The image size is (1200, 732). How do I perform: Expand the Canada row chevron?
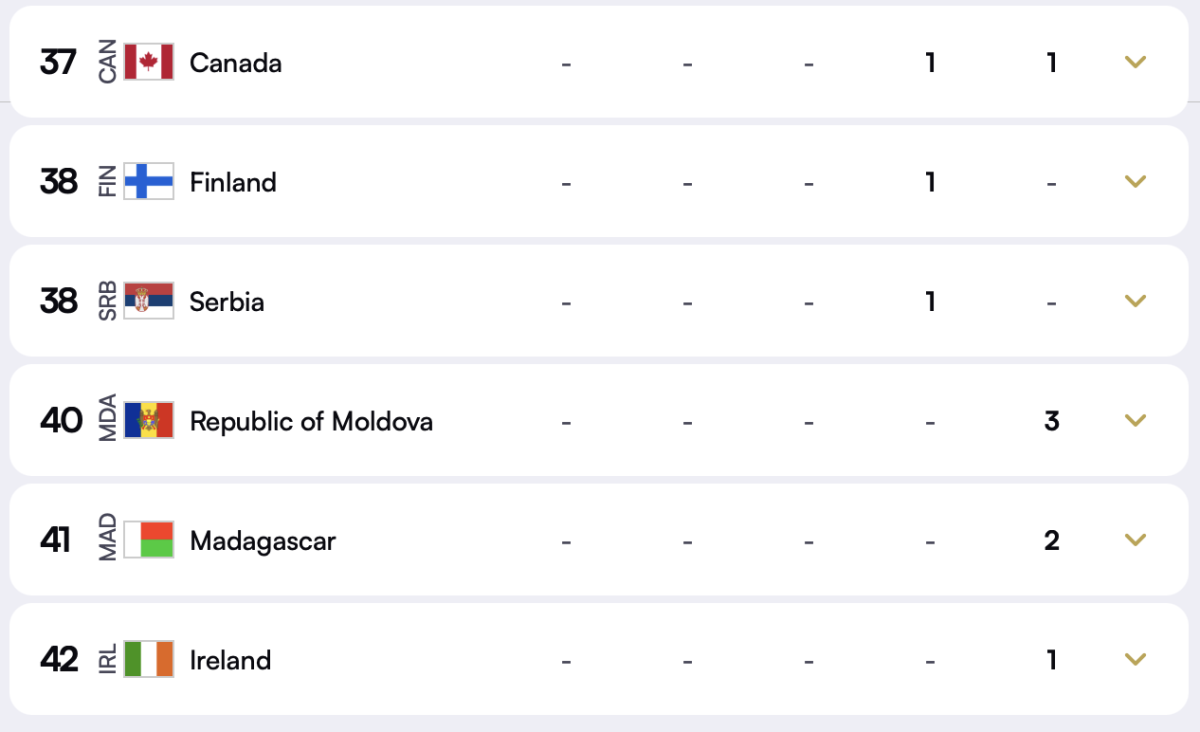click(1134, 62)
